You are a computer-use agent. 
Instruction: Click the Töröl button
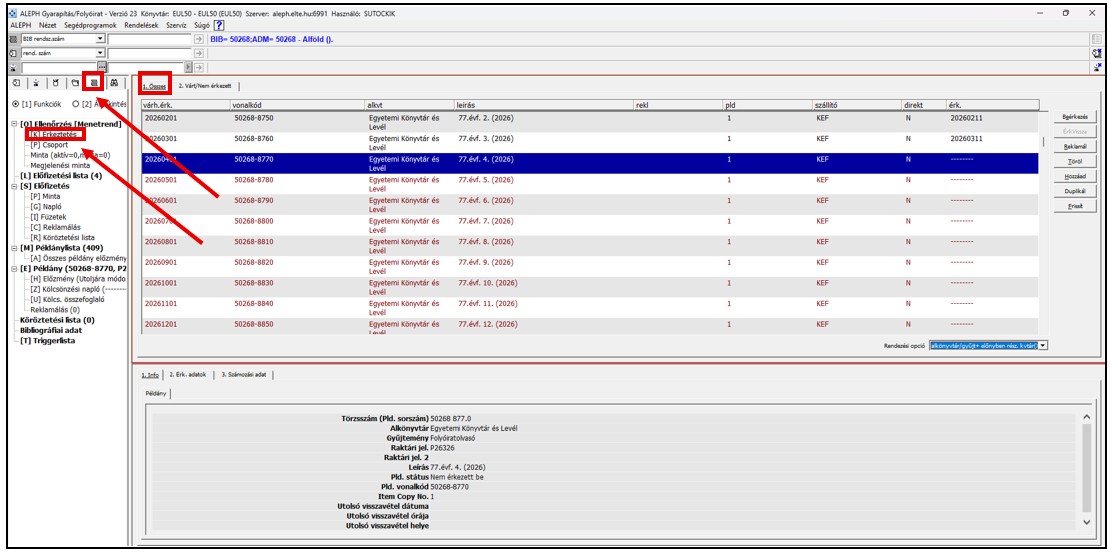pos(1075,161)
